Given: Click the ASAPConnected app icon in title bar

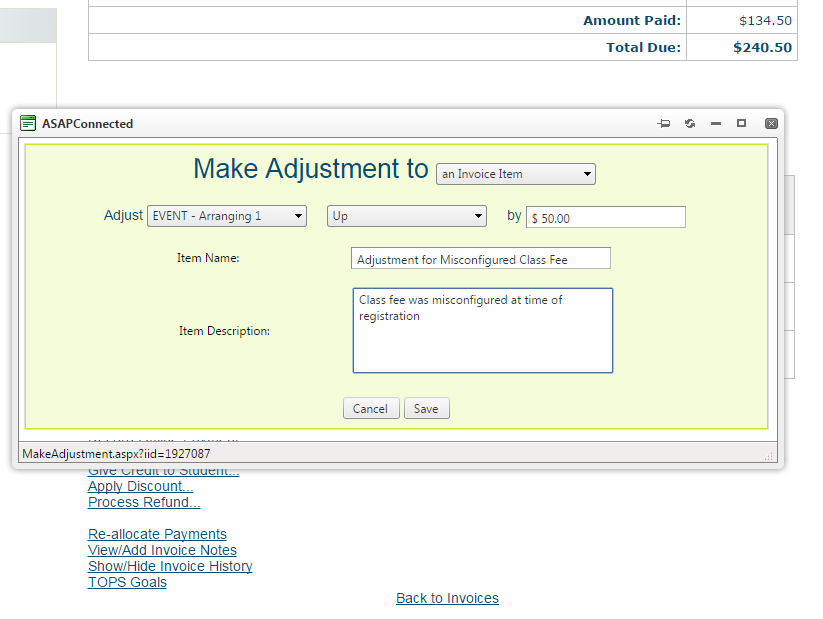Looking at the screenshot, I should pos(28,124).
